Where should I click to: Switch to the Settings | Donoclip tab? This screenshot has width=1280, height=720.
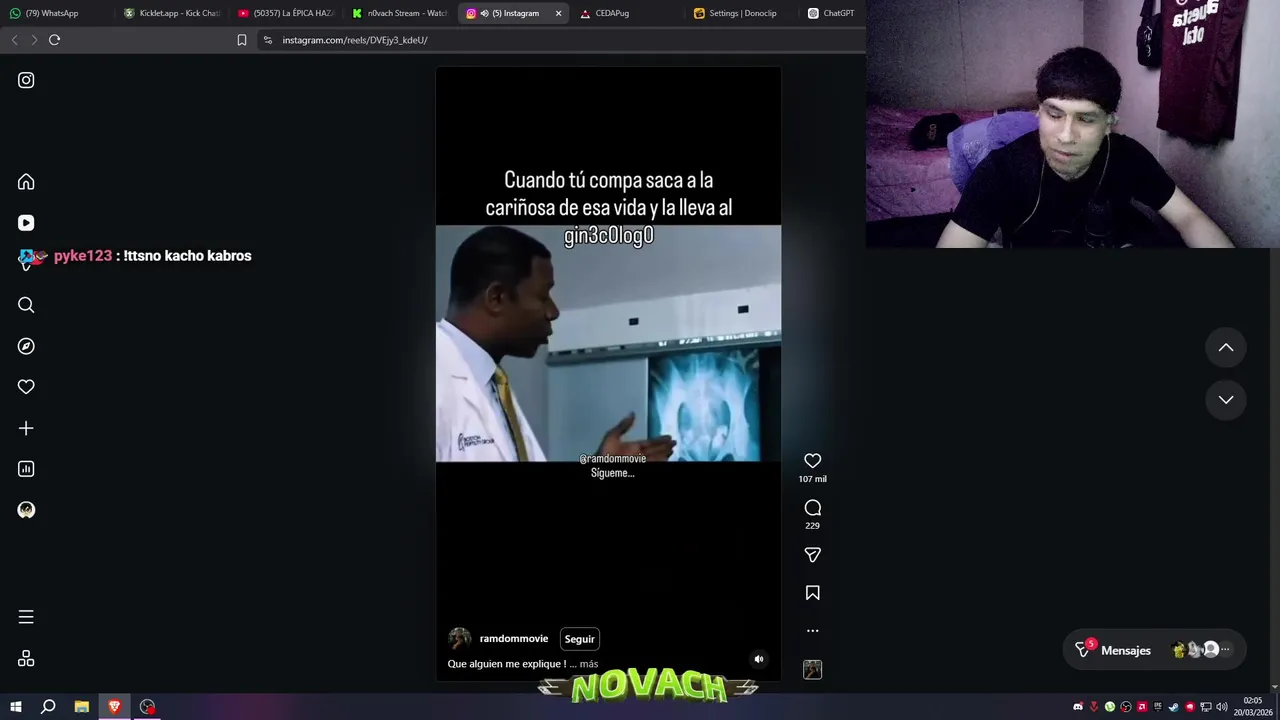(x=742, y=13)
